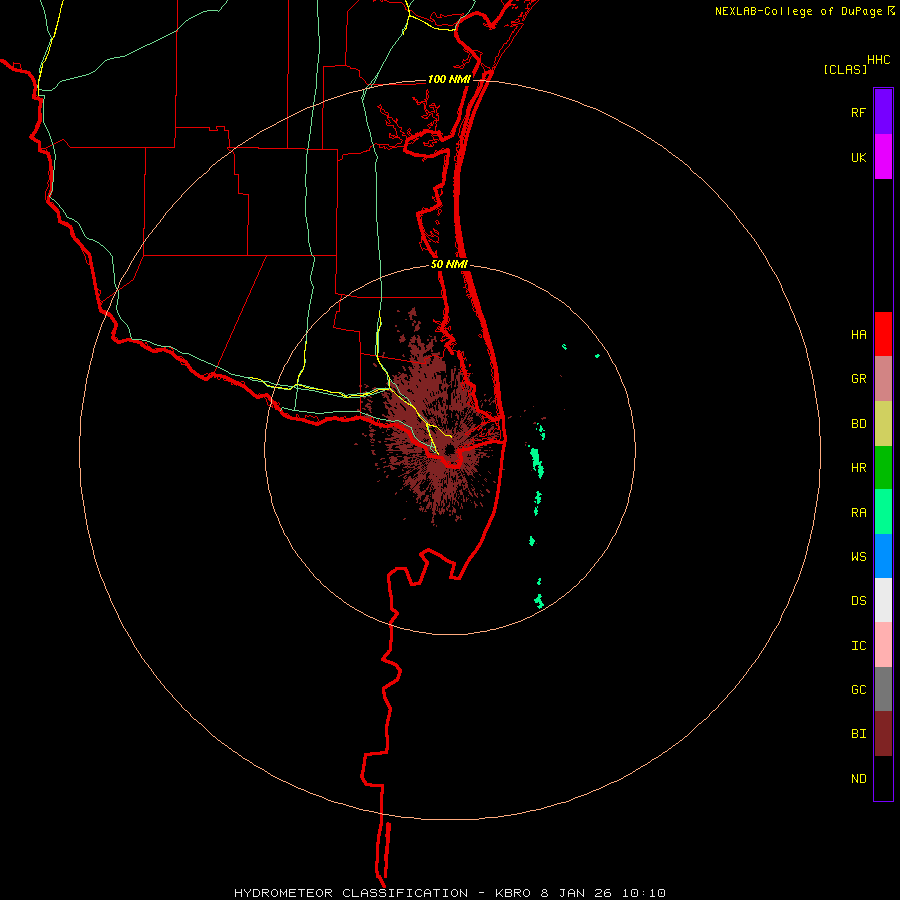Click the UK legend label
The height and width of the screenshot is (900, 900).
tap(859, 157)
